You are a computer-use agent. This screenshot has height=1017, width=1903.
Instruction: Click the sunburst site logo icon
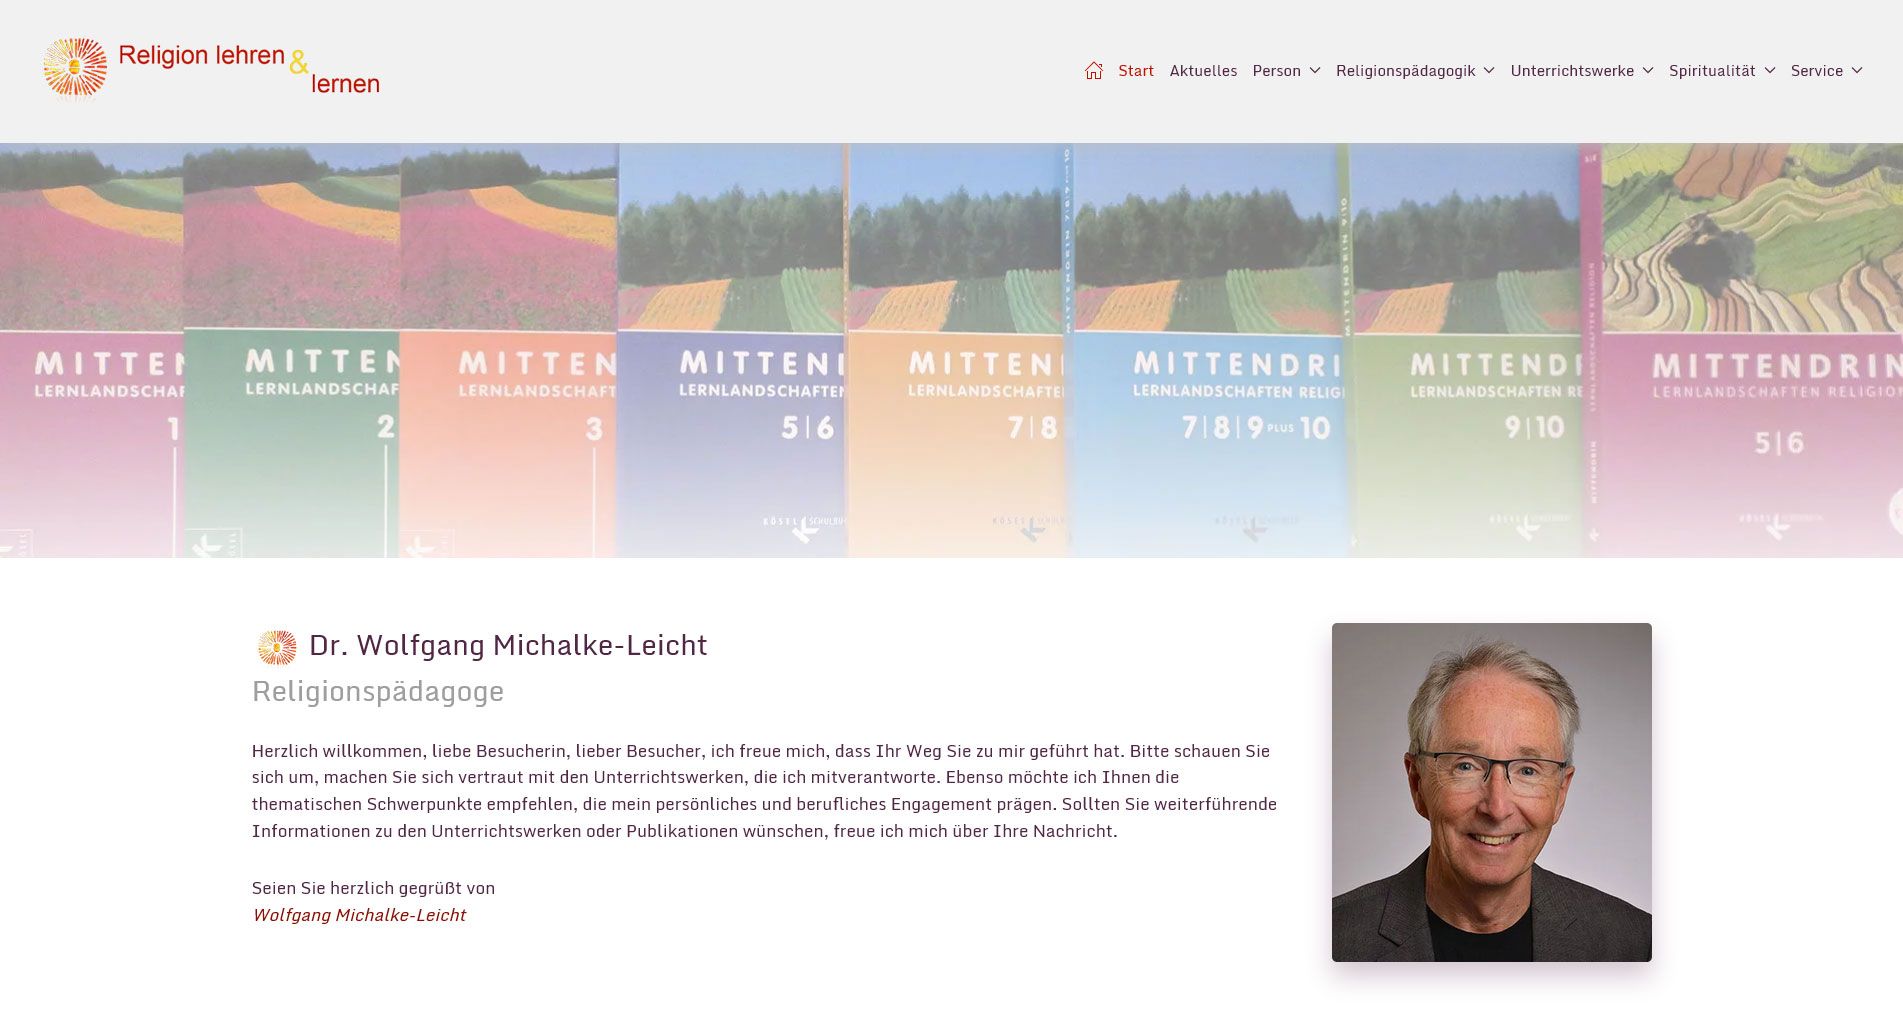point(75,69)
